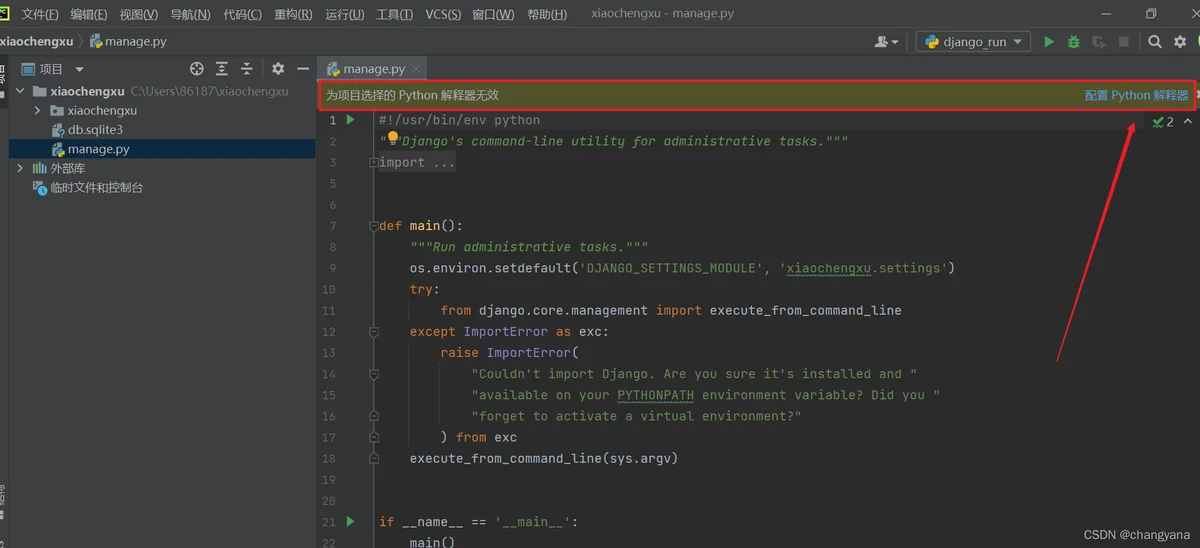This screenshot has width=1200, height=548.
Task: Click the run with coverage icon
Action: point(1099,42)
